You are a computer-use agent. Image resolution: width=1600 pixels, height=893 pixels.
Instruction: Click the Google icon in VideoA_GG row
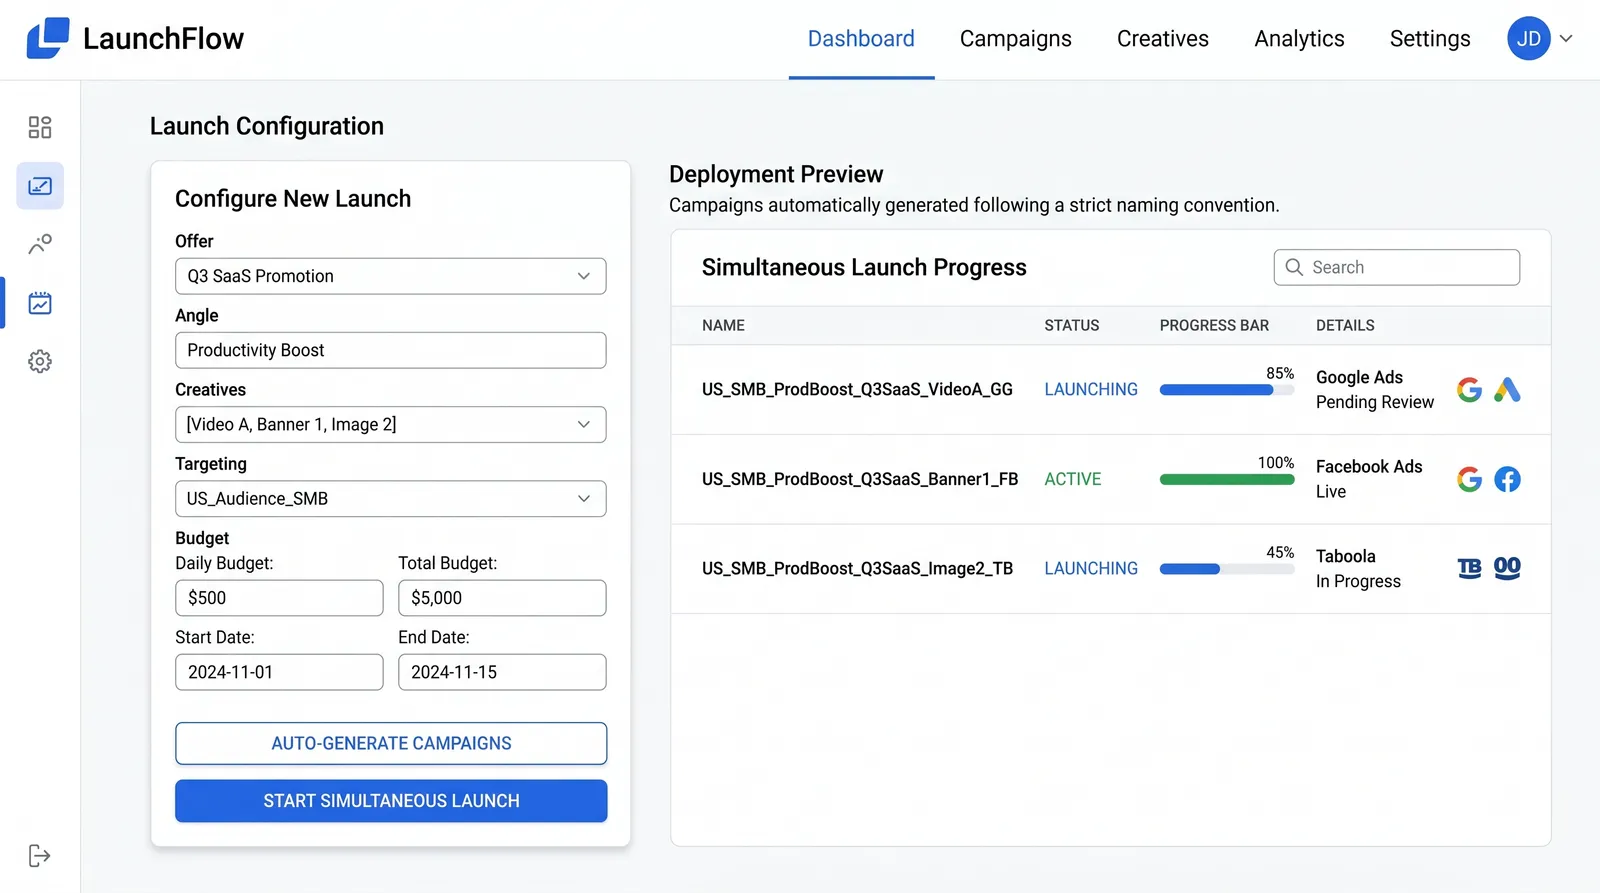(x=1469, y=389)
